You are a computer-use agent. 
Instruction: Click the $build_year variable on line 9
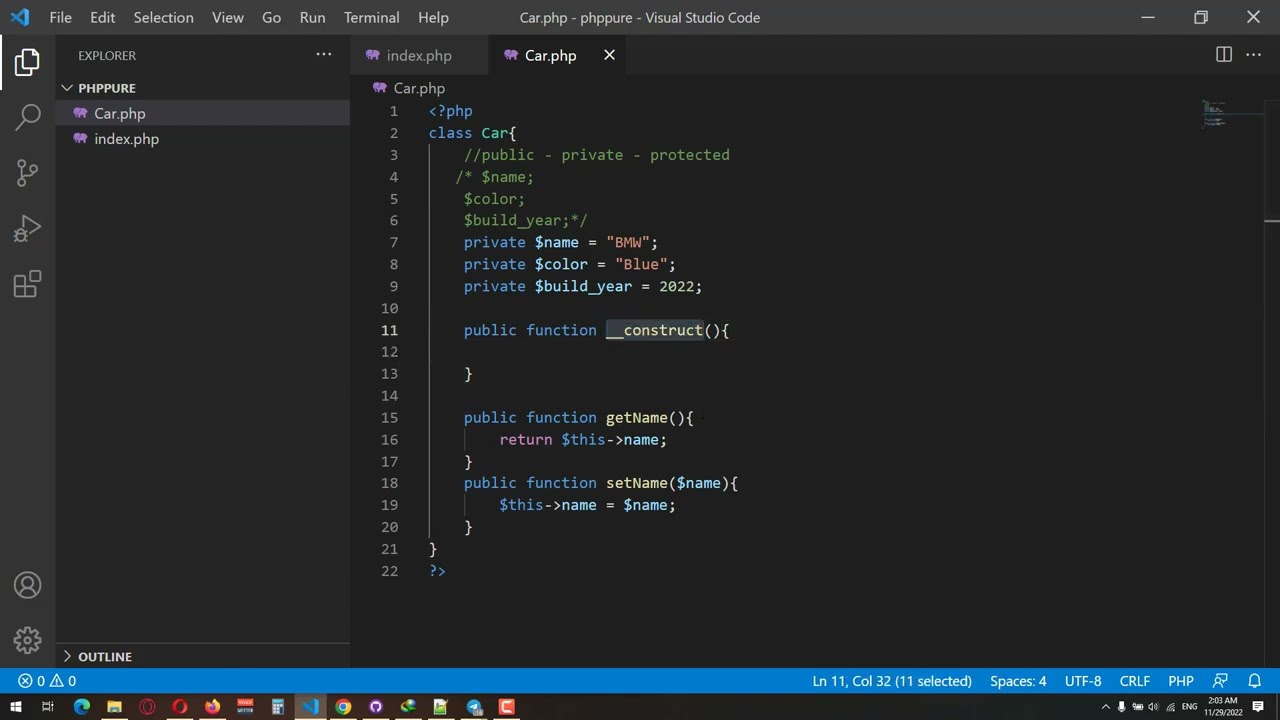click(583, 286)
